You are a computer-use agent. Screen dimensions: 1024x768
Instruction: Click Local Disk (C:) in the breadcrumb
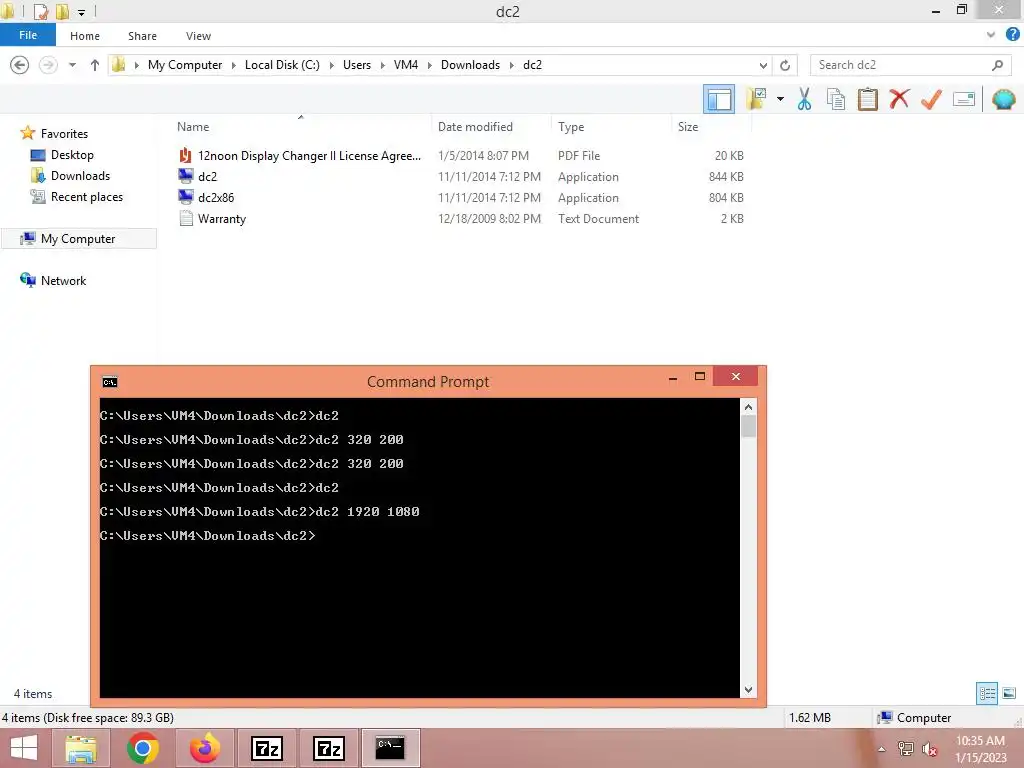[282, 65]
